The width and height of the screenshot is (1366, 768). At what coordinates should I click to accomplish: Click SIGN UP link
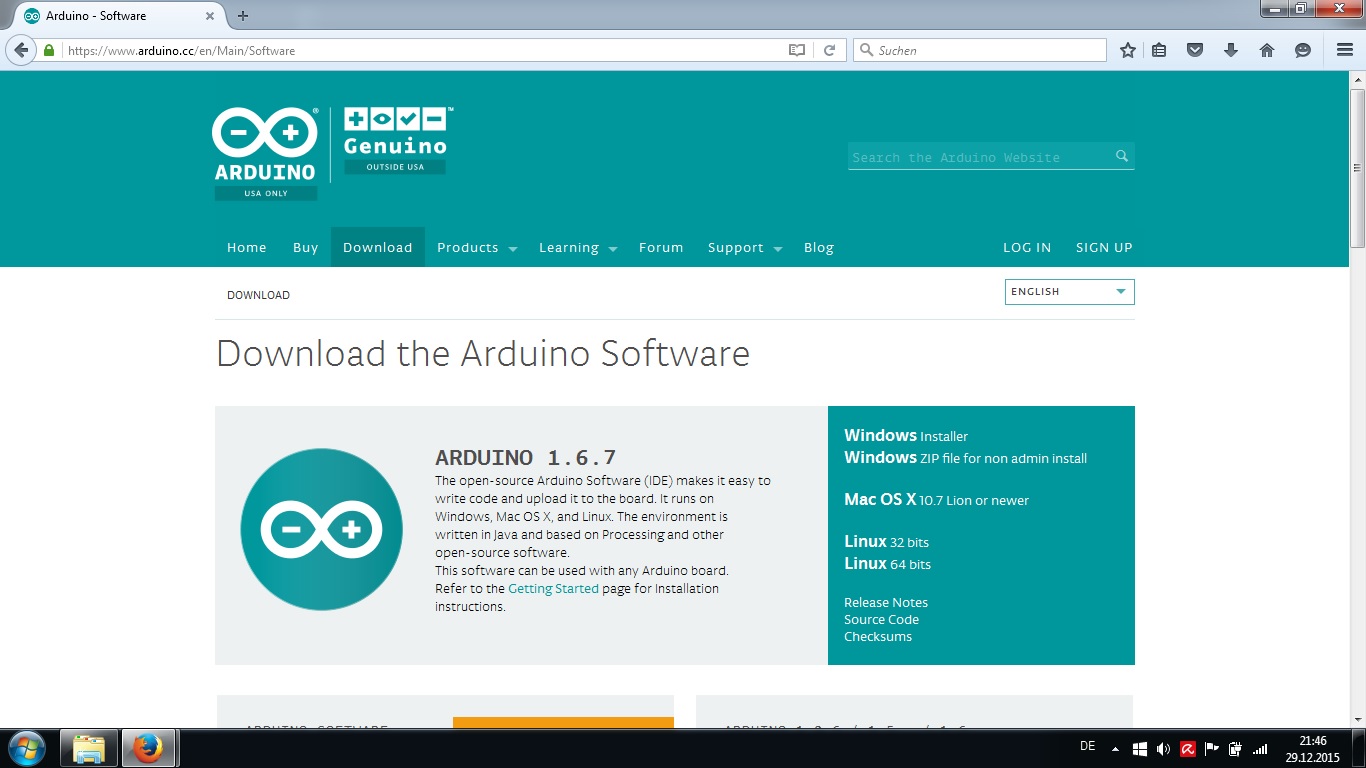[x=1104, y=247]
